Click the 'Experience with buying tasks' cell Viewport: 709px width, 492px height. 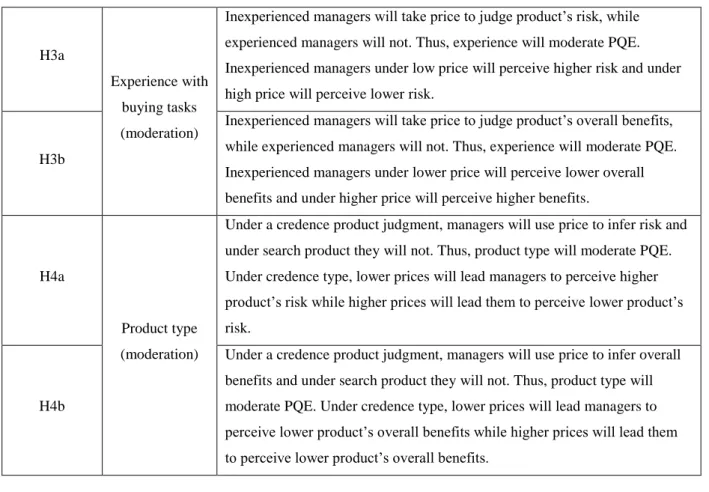point(160,111)
